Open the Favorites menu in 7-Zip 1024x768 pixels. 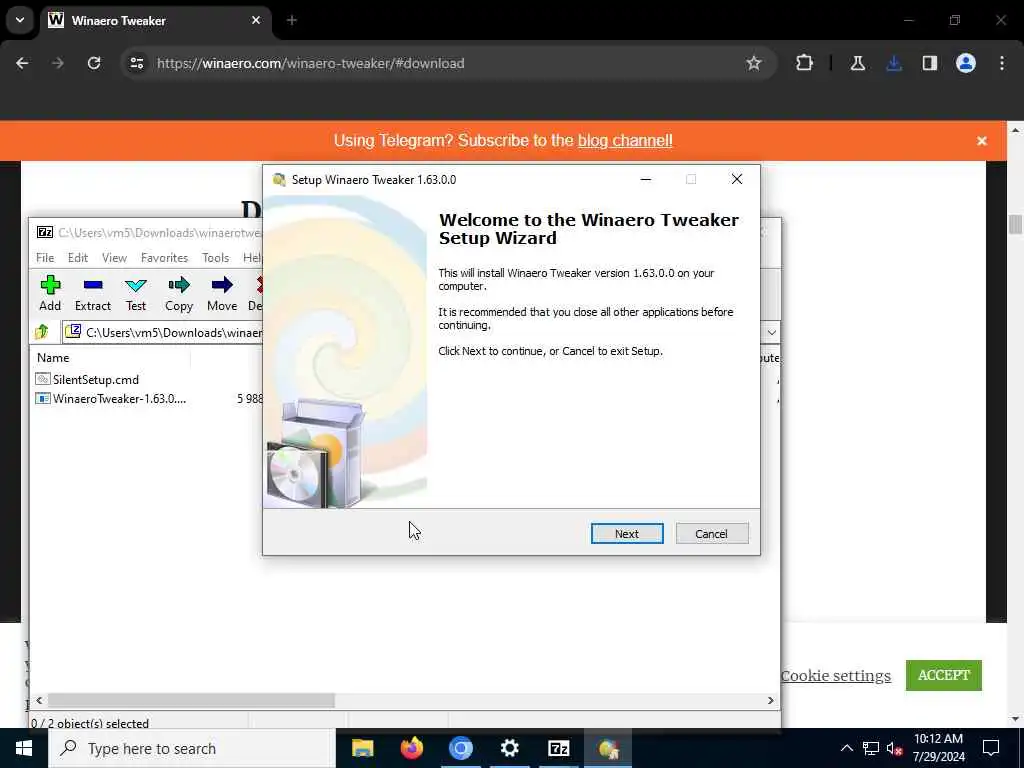click(165, 257)
